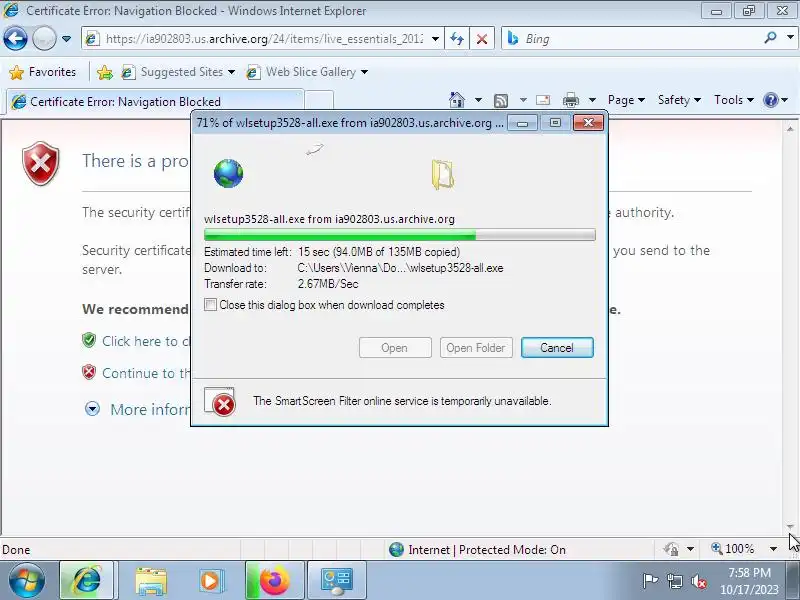Click the 'Click here to close' link
Viewport: 800px width, 600px height.
145,341
